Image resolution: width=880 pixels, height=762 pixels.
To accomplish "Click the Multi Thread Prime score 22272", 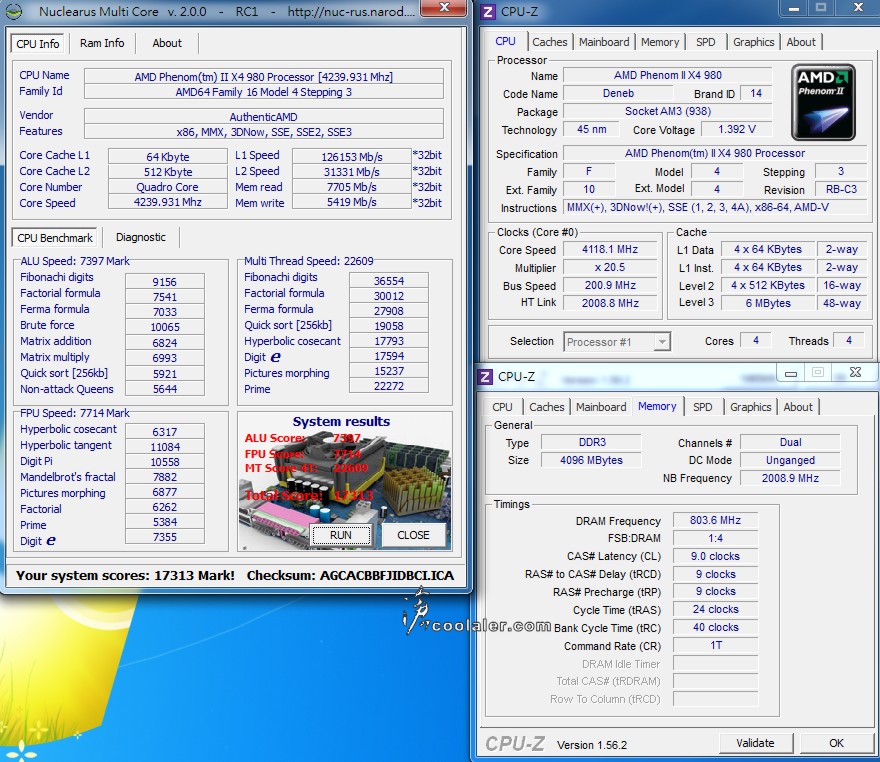I will click(388, 386).
